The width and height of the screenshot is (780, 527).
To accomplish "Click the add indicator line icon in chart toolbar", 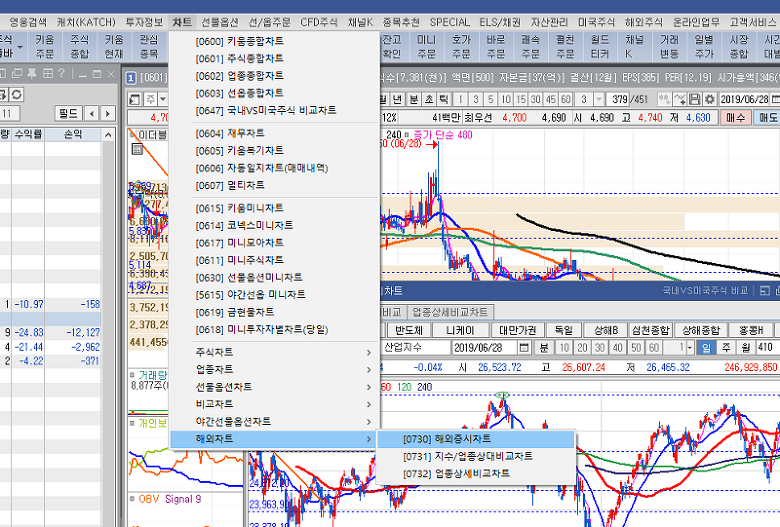I will pyautogui.click(x=680, y=100).
